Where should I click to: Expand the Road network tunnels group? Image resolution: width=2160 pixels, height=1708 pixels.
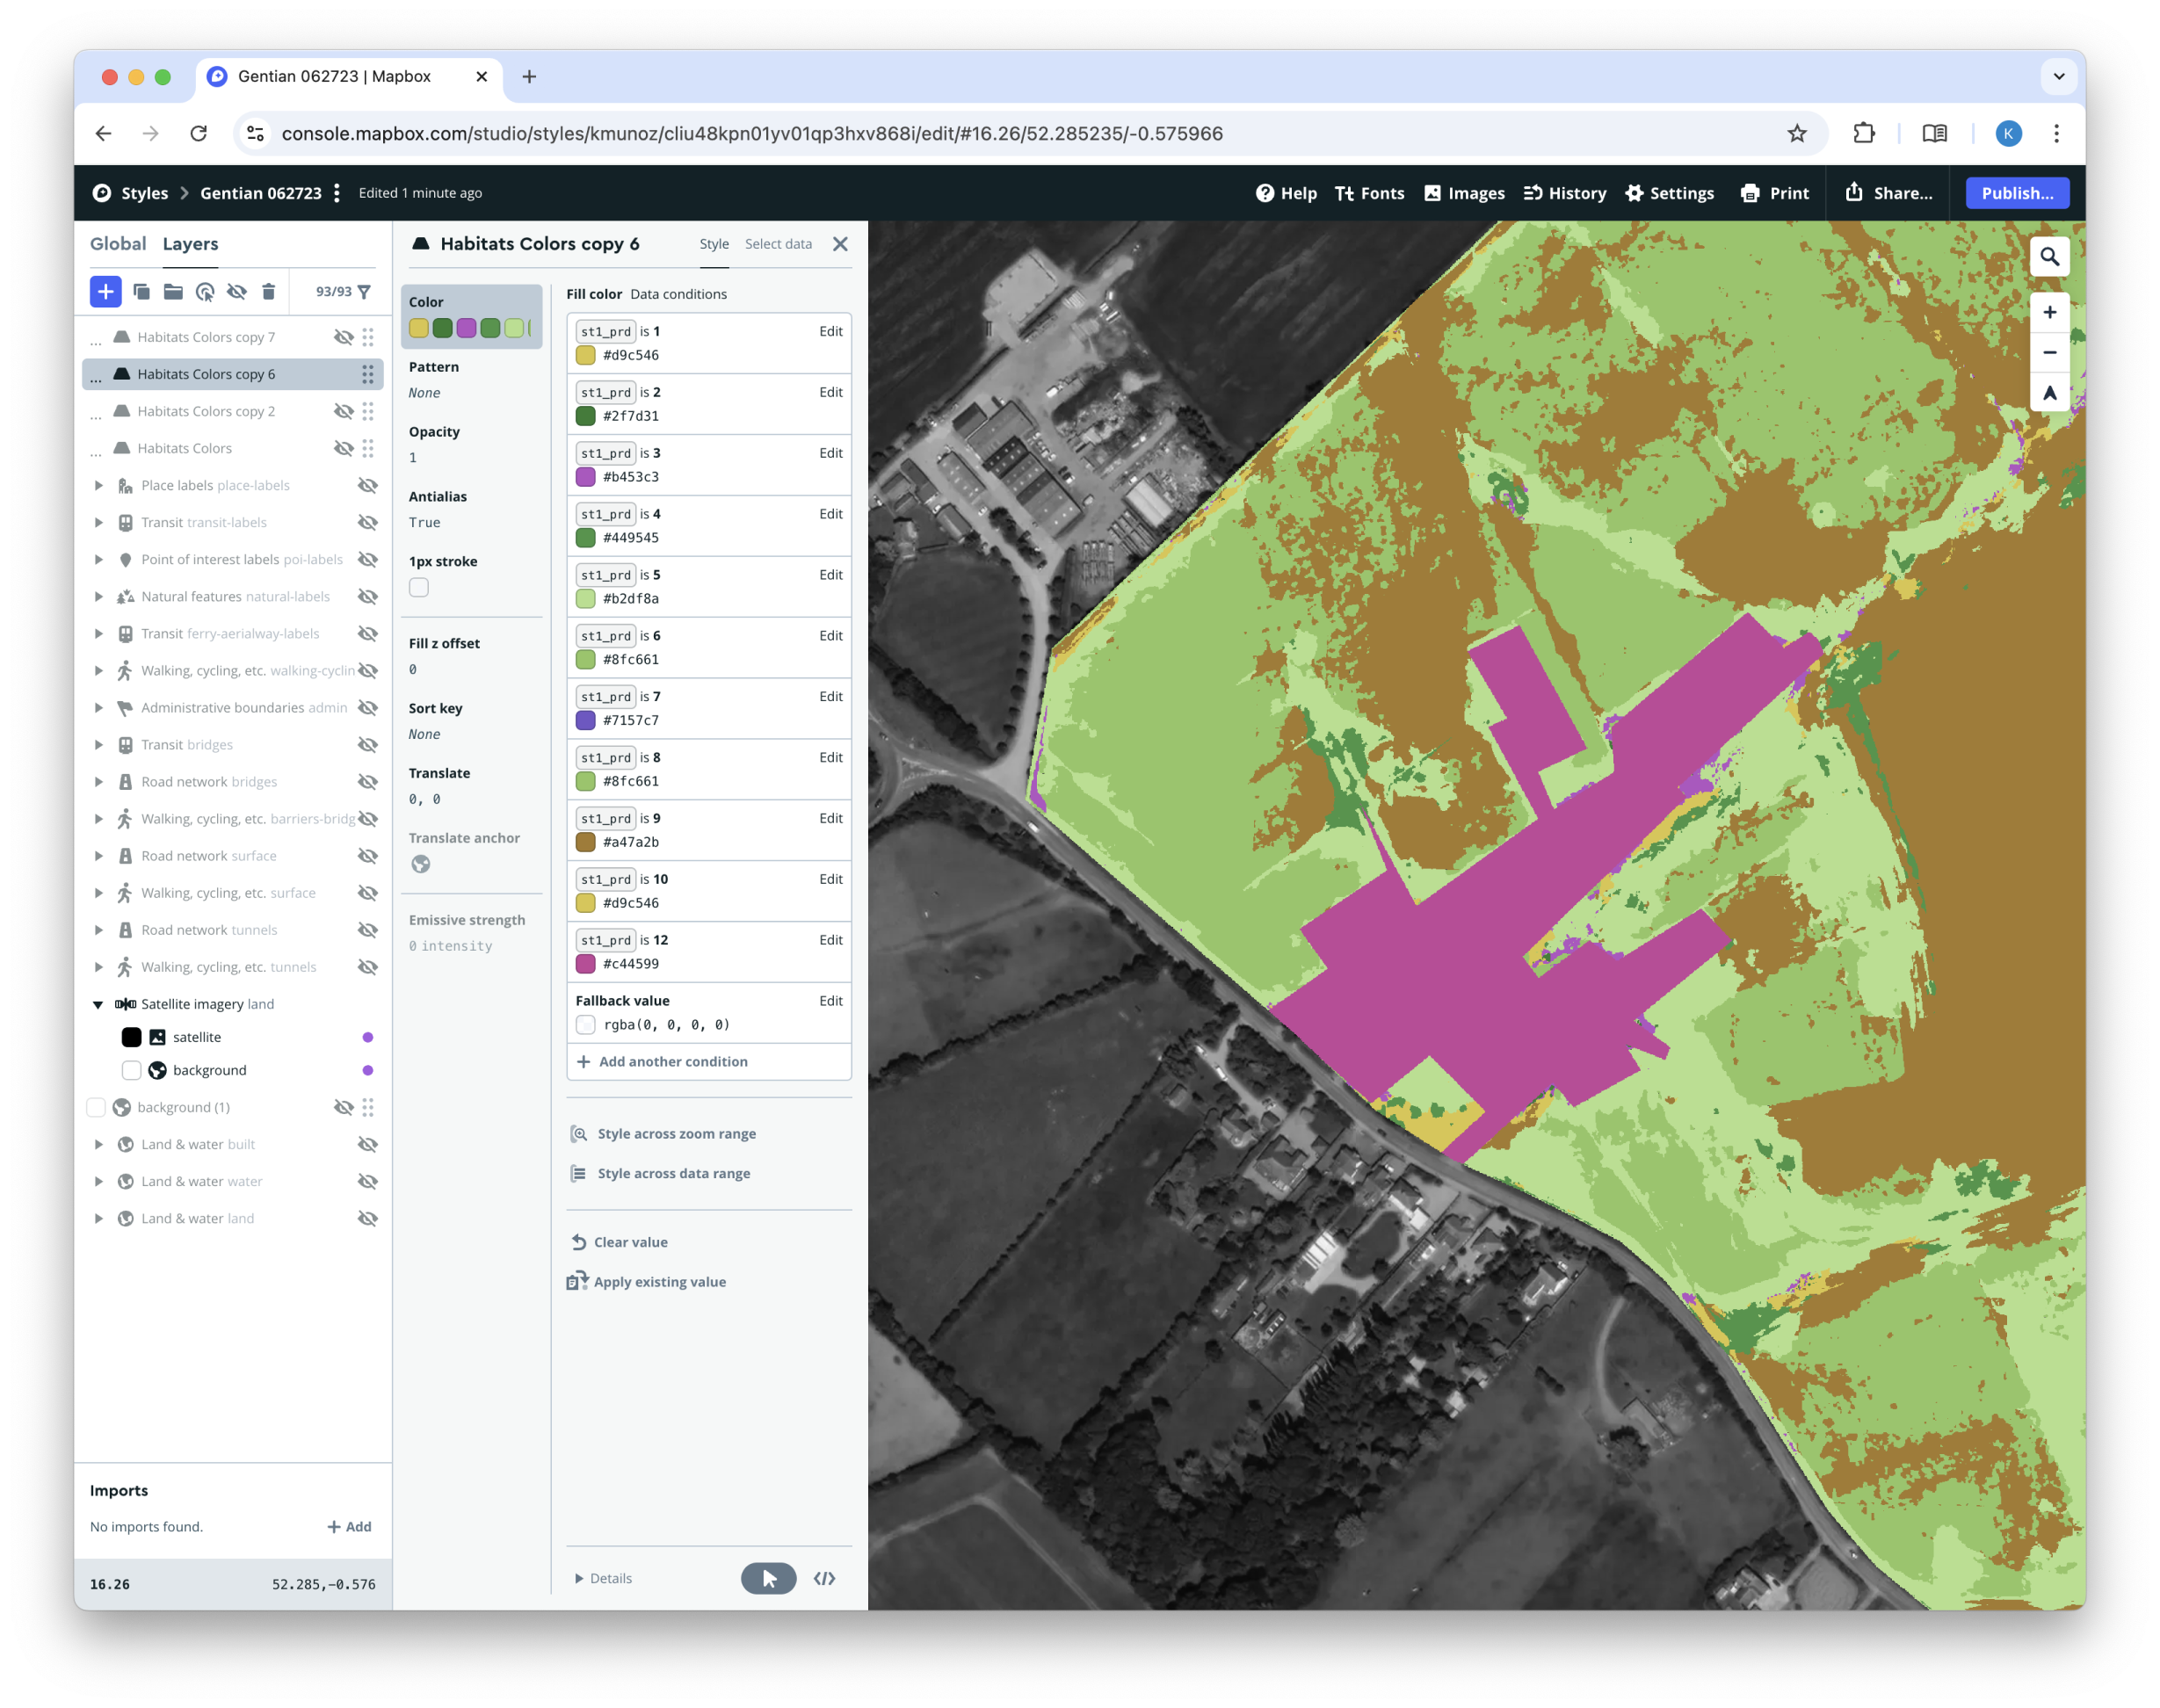point(98,930)
